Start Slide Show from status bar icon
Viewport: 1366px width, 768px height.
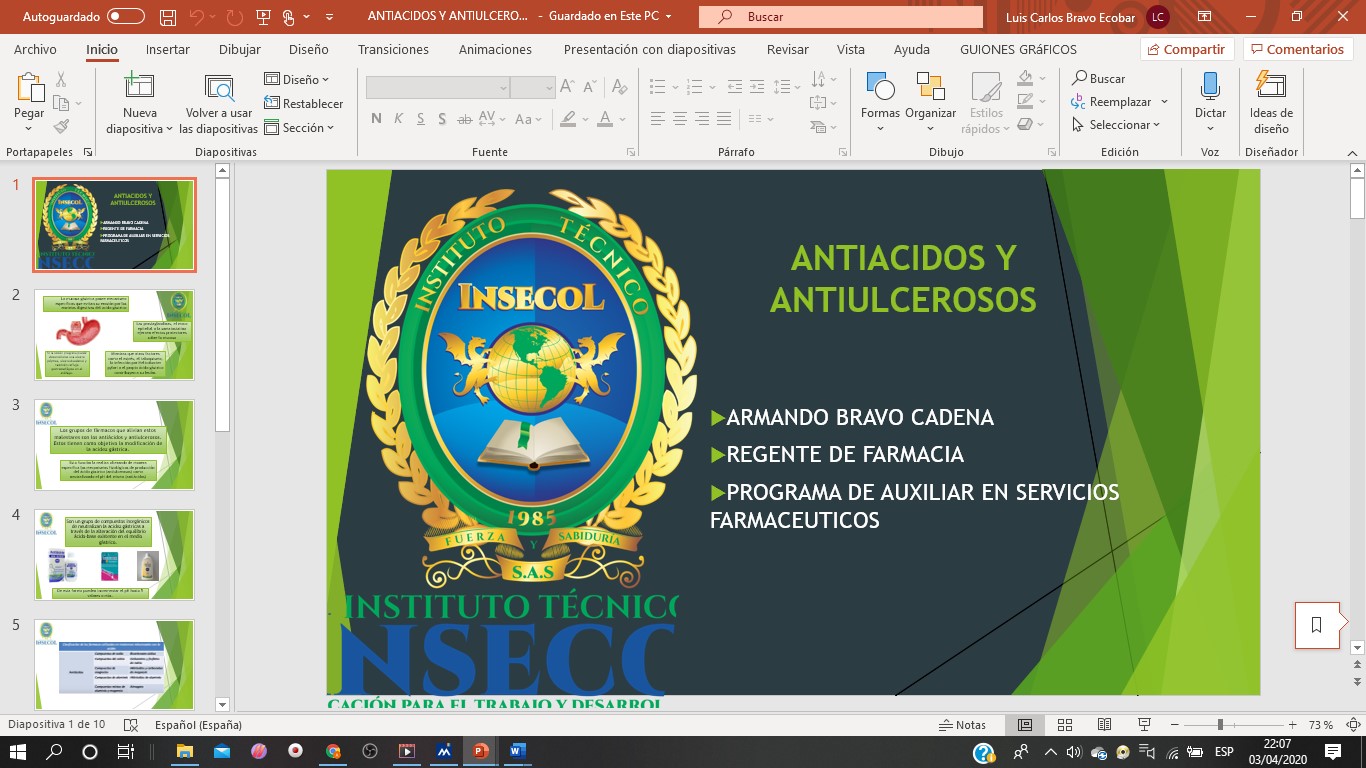click(1144, 725)
